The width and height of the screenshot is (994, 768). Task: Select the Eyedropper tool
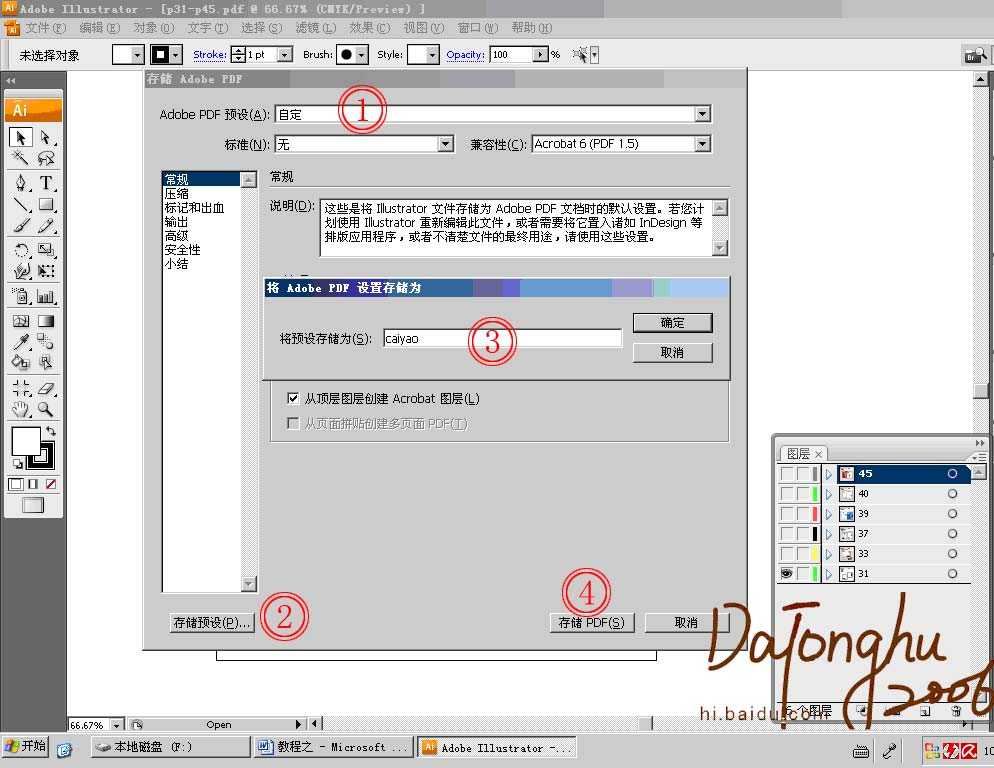coord(21,342)
